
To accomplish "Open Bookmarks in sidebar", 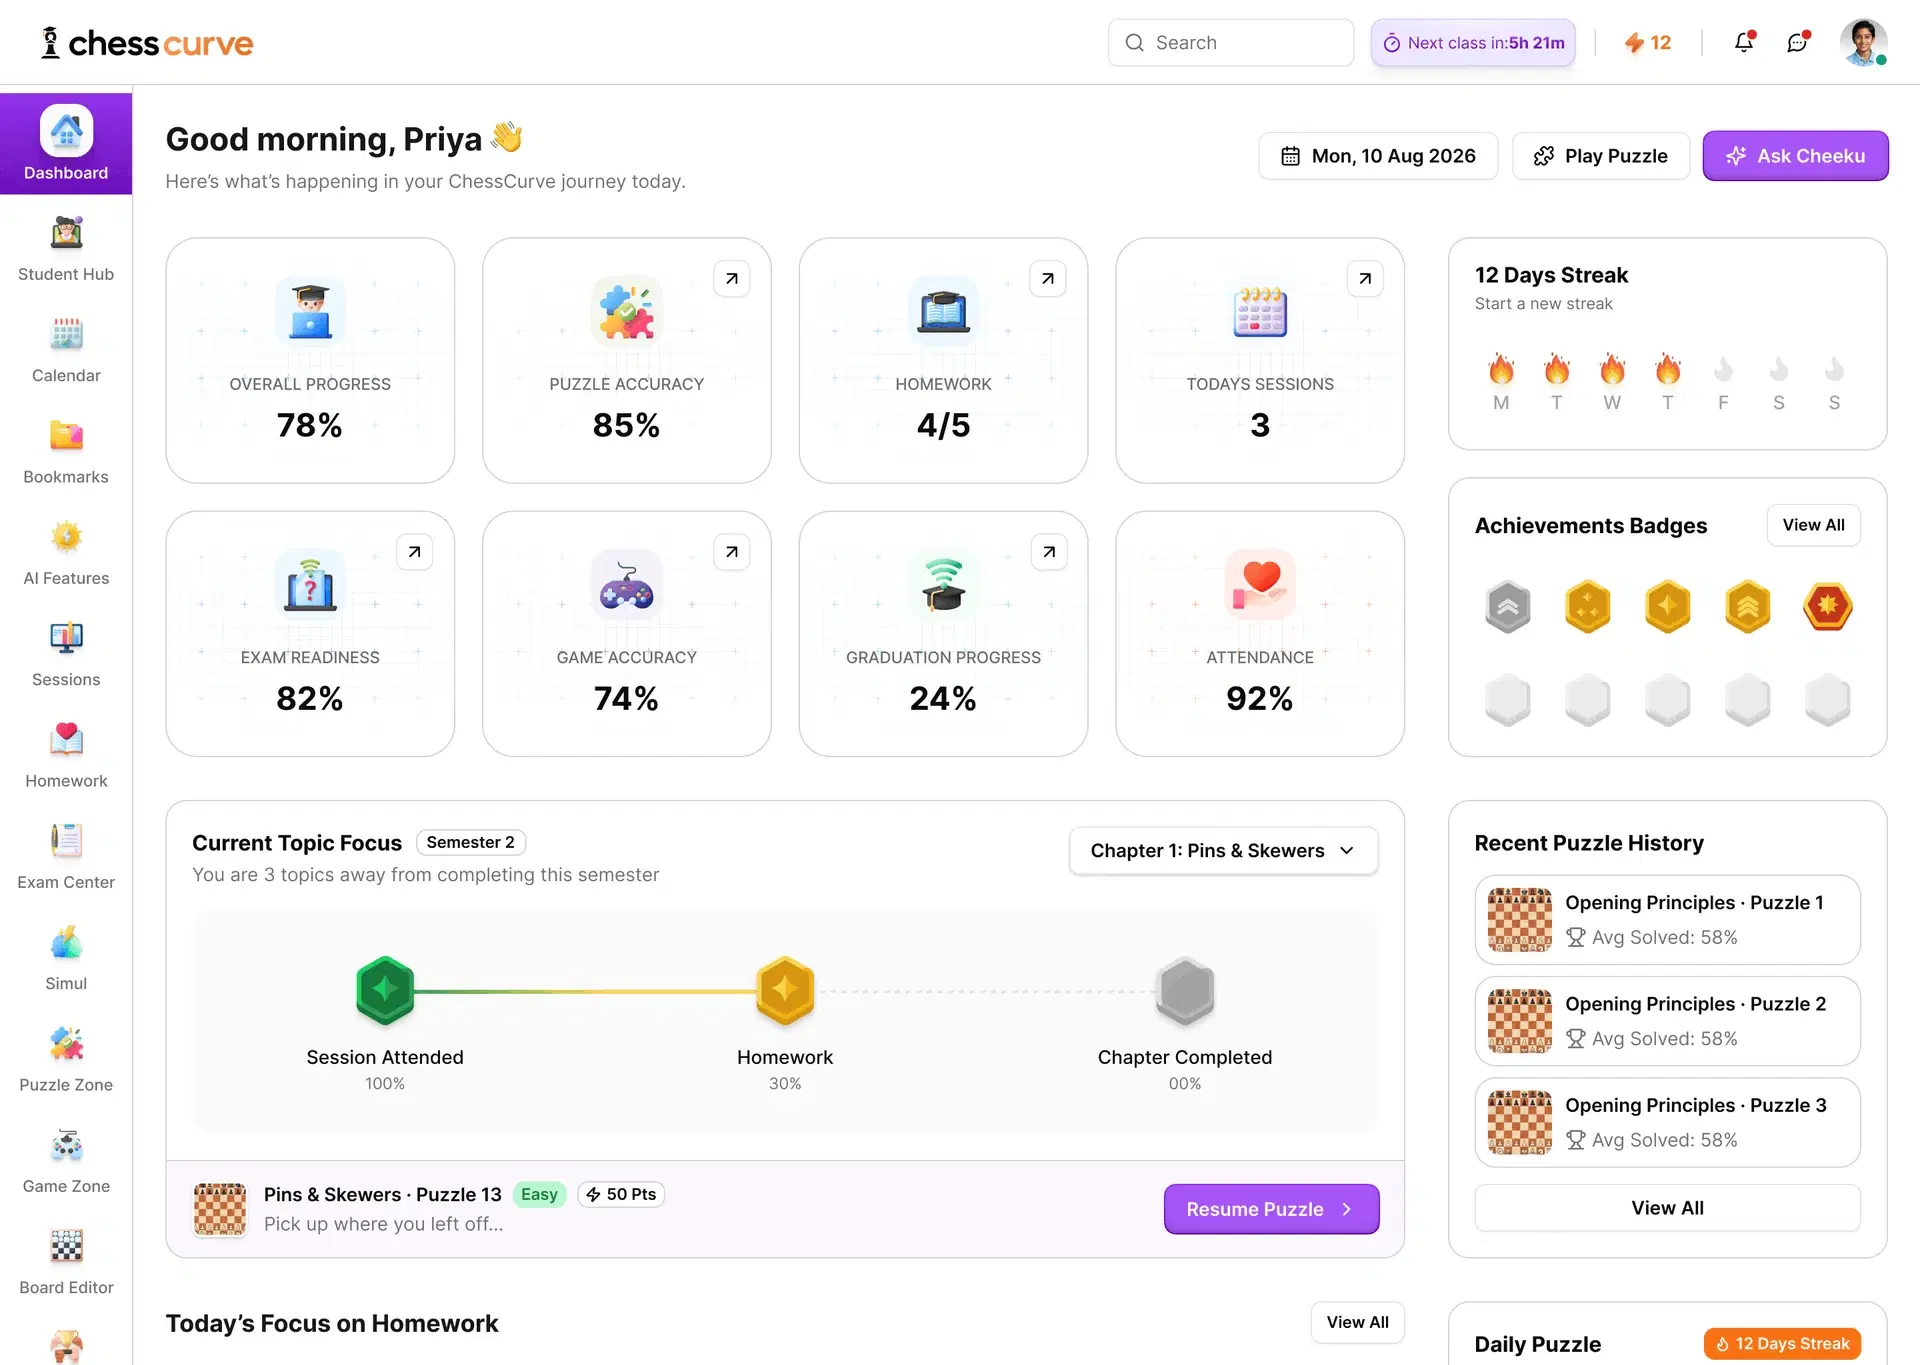I will [66, 452].
